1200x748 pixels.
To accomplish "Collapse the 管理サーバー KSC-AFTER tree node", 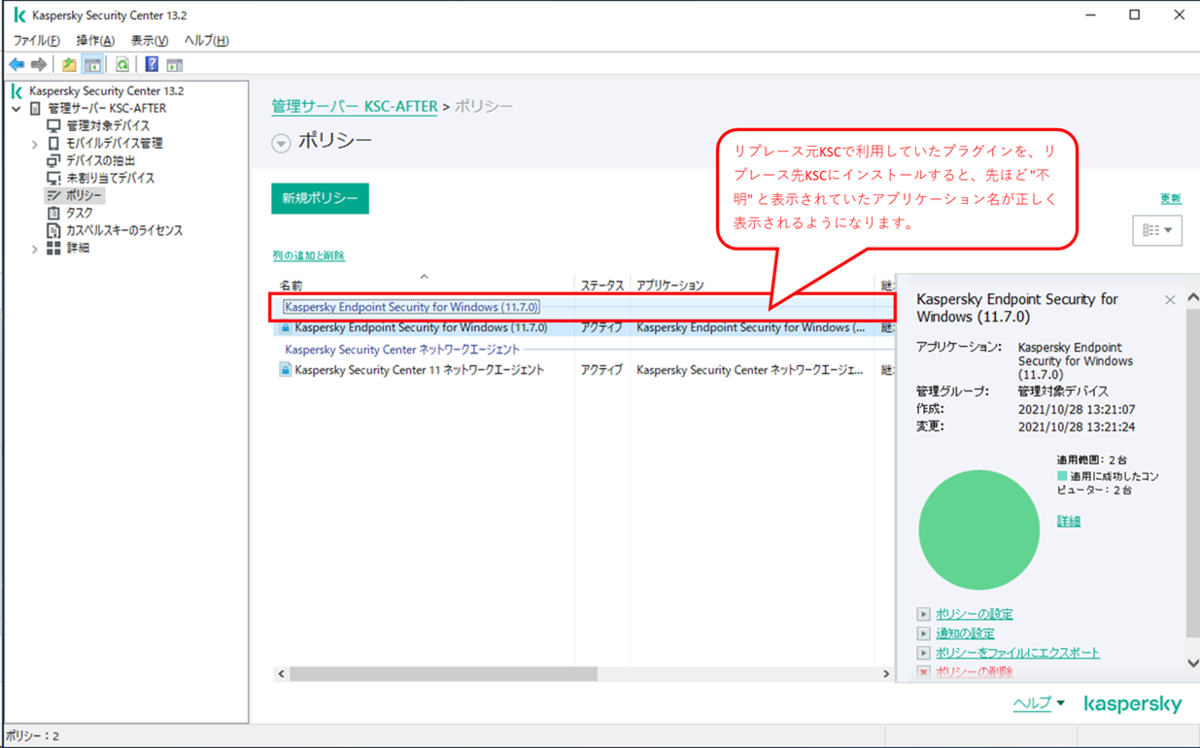I will 16,108.
